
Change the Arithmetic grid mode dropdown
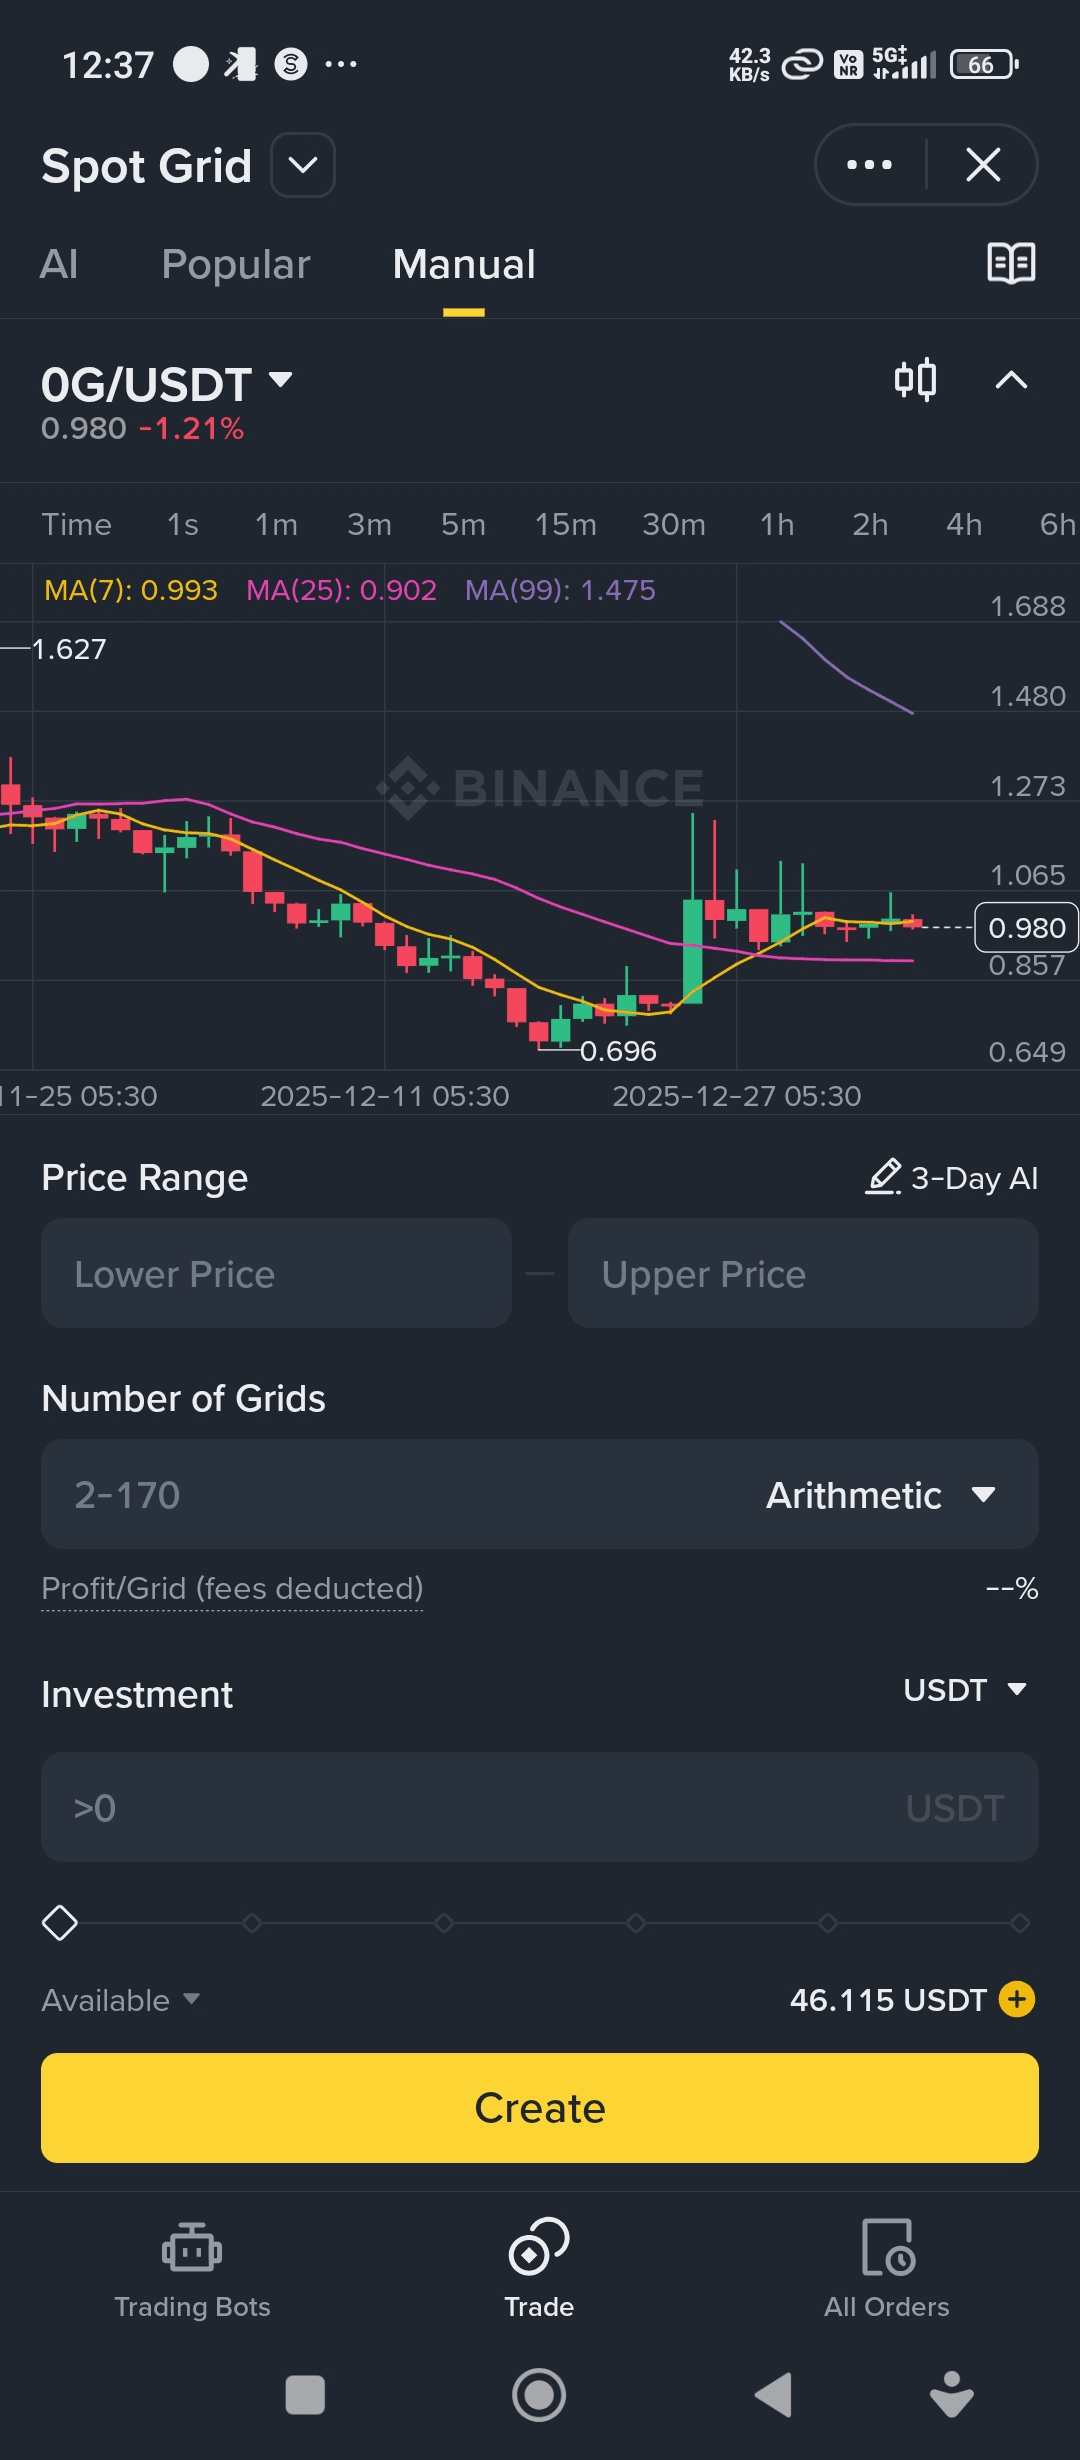click(x=880, y=1495)
